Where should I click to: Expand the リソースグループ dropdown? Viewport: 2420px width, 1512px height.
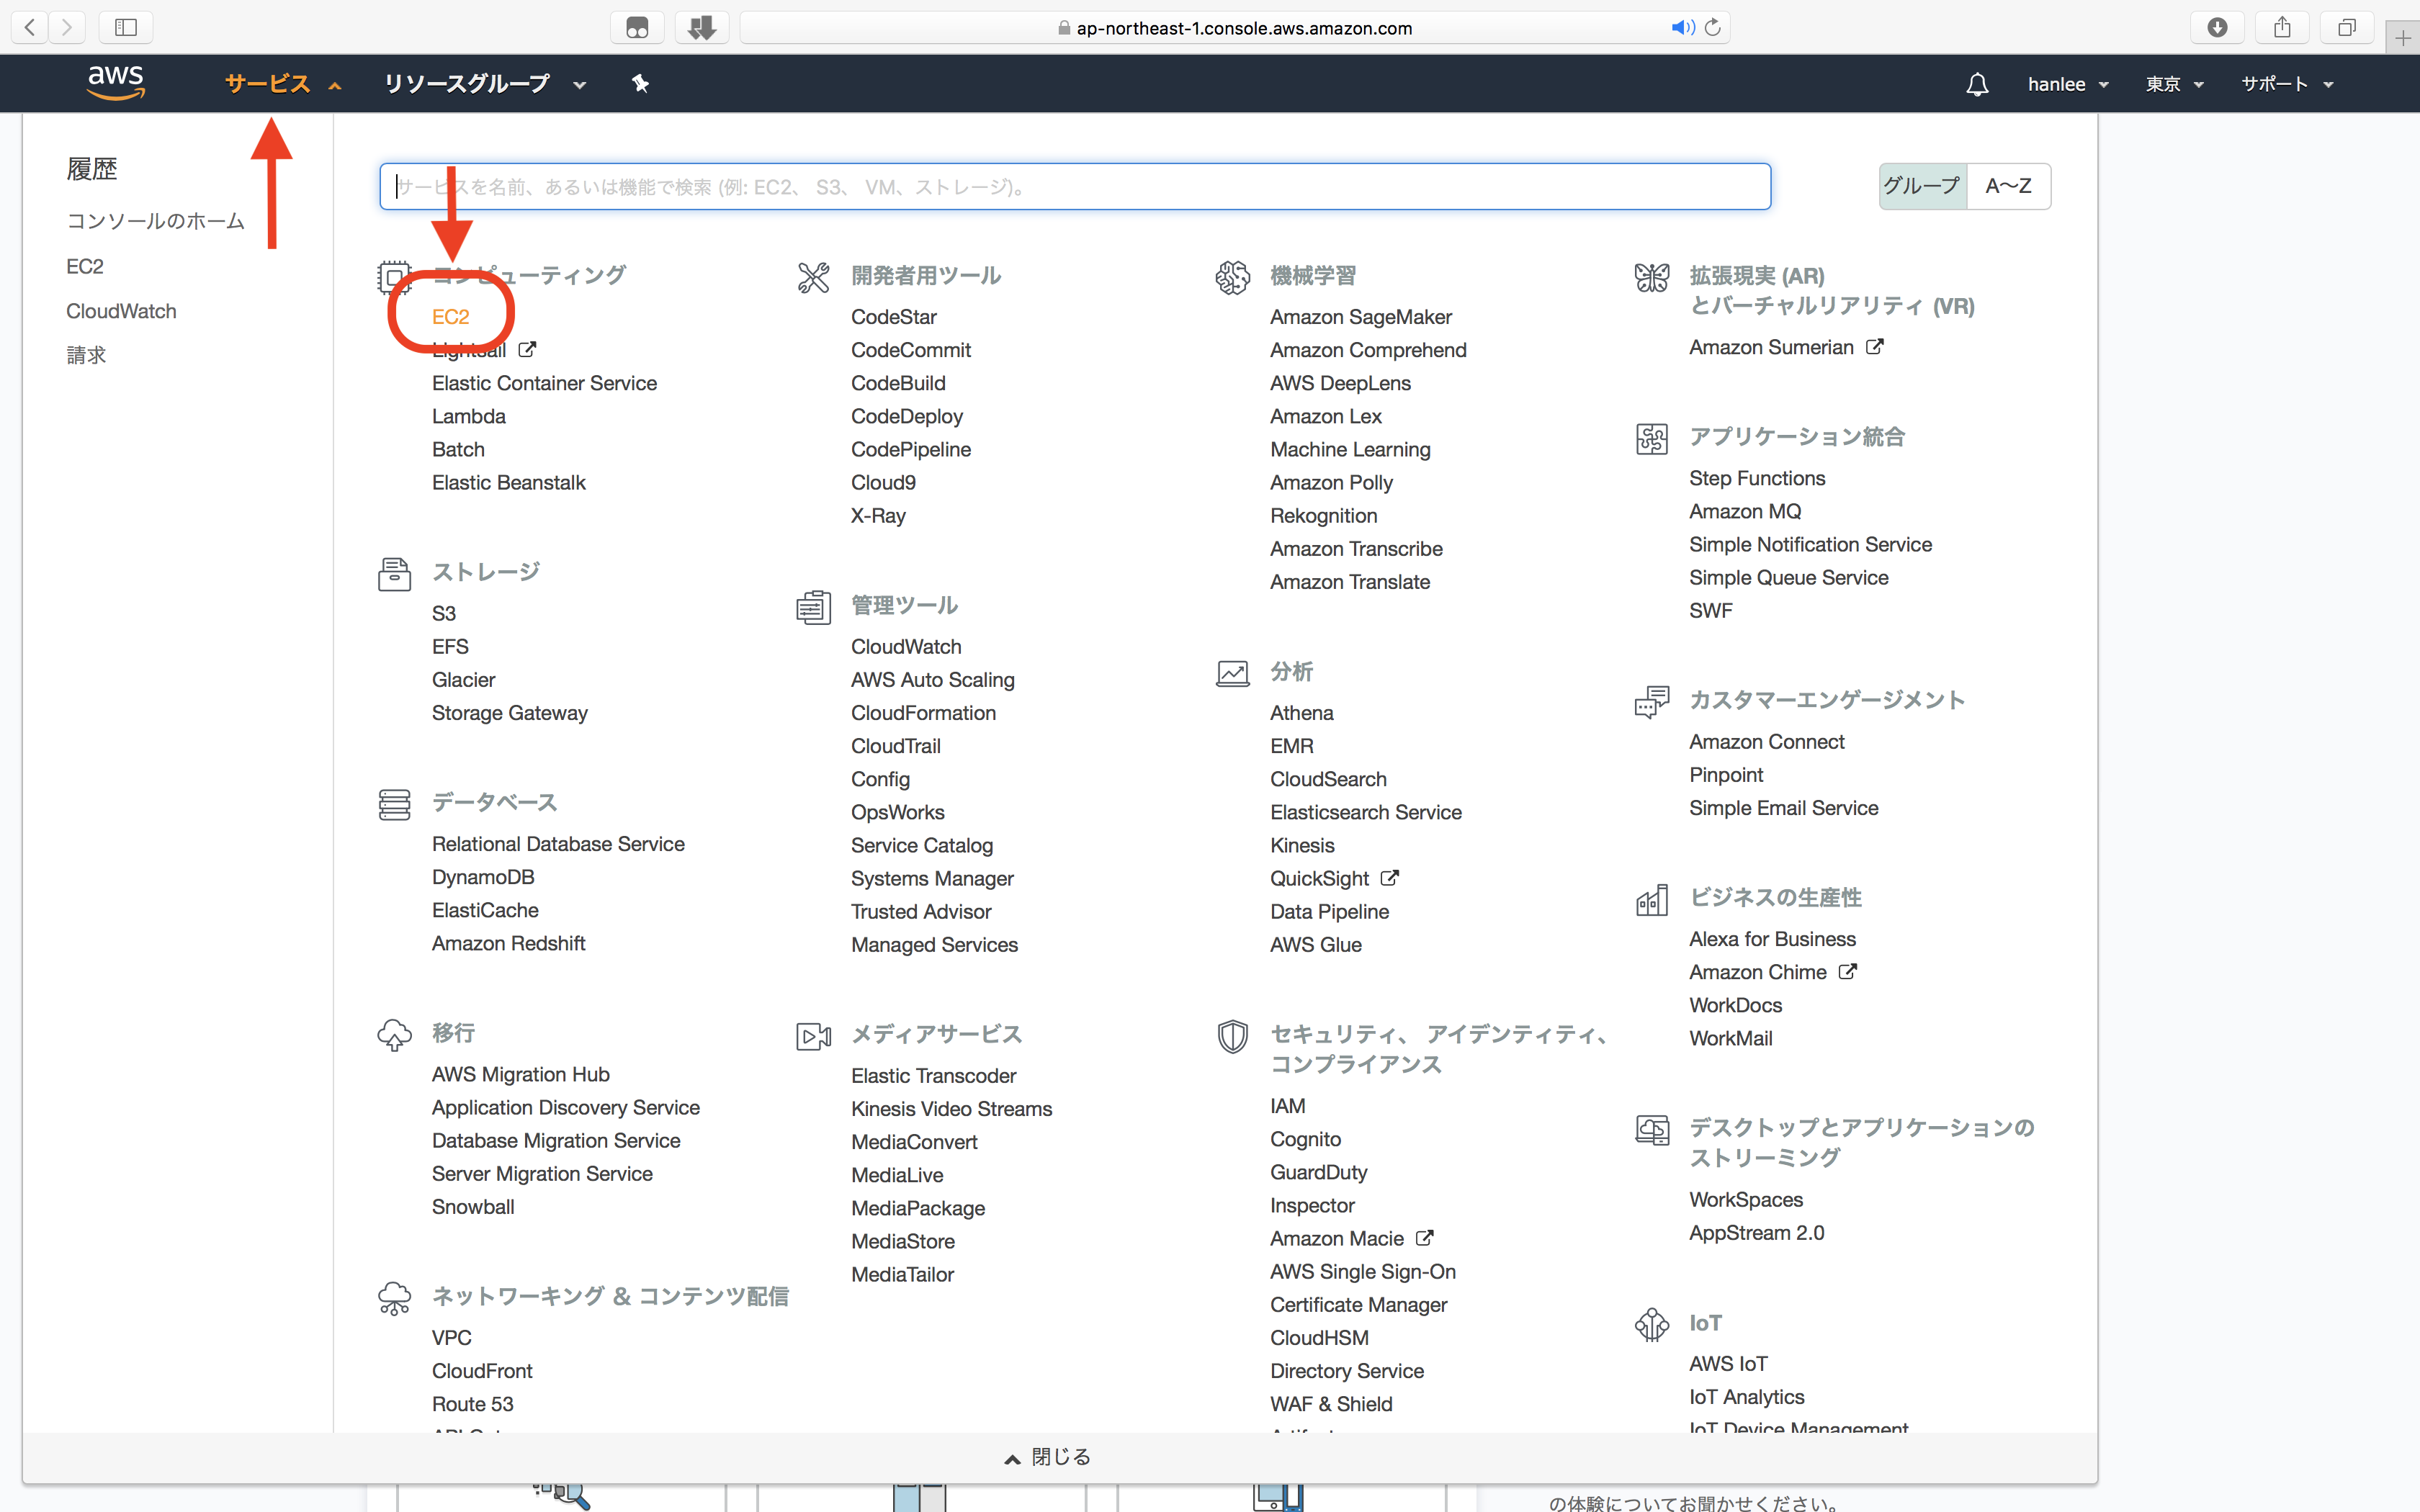point(485,84)
